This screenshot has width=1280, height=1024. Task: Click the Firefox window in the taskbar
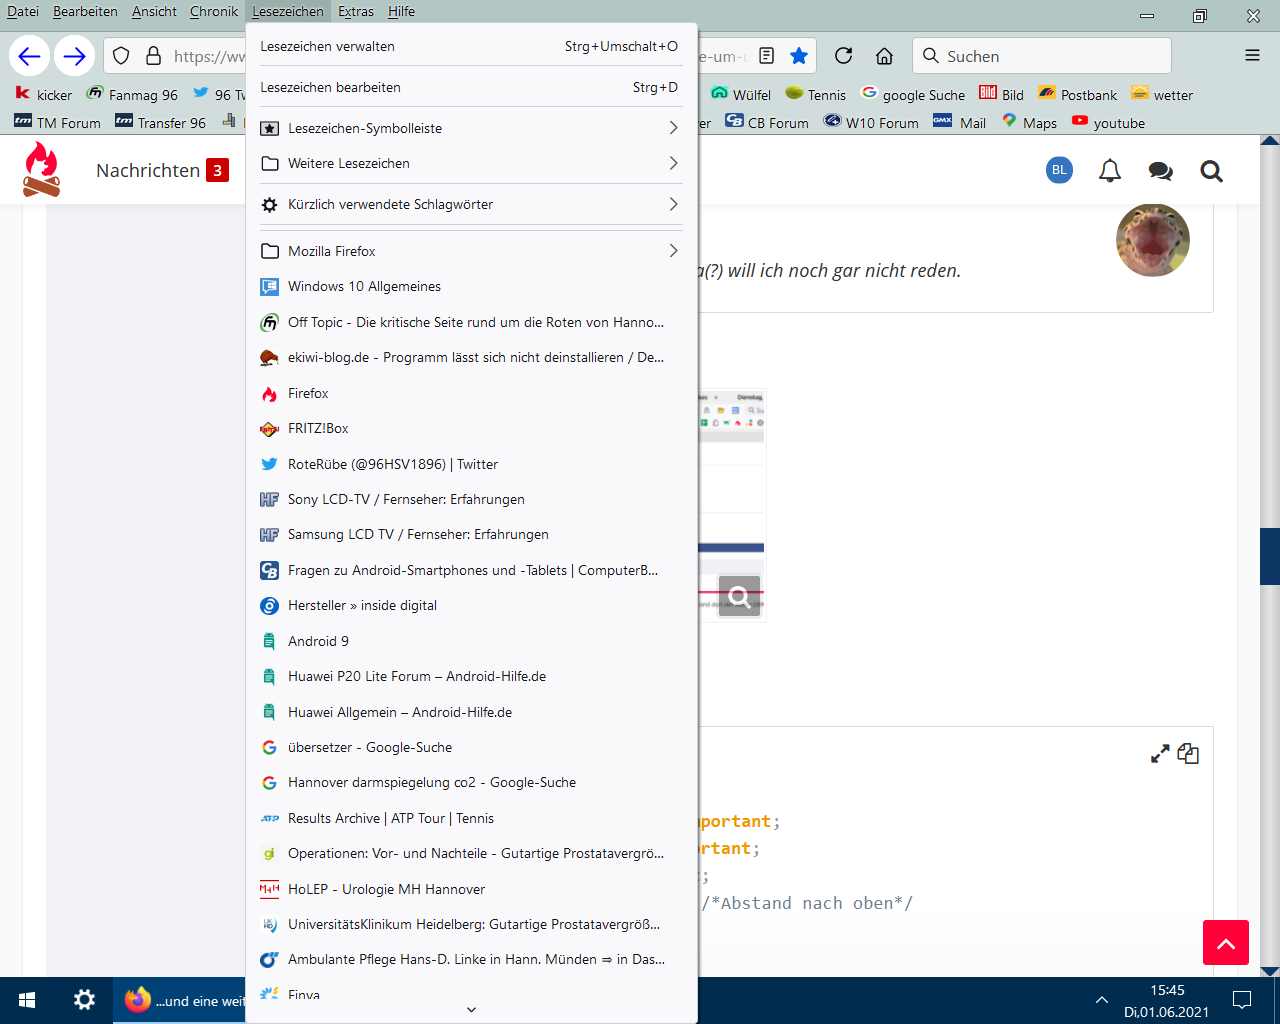tap(180, 1000)
